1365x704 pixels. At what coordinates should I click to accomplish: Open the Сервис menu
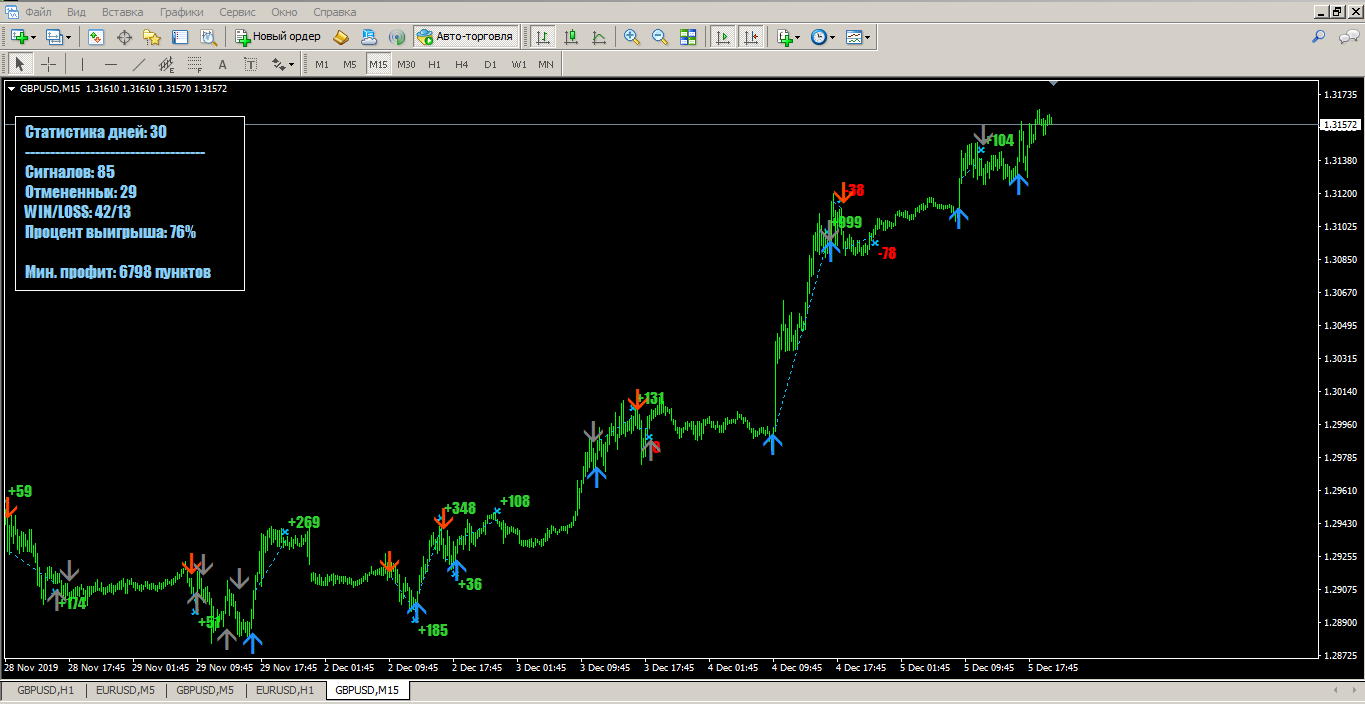click(237, 12)
